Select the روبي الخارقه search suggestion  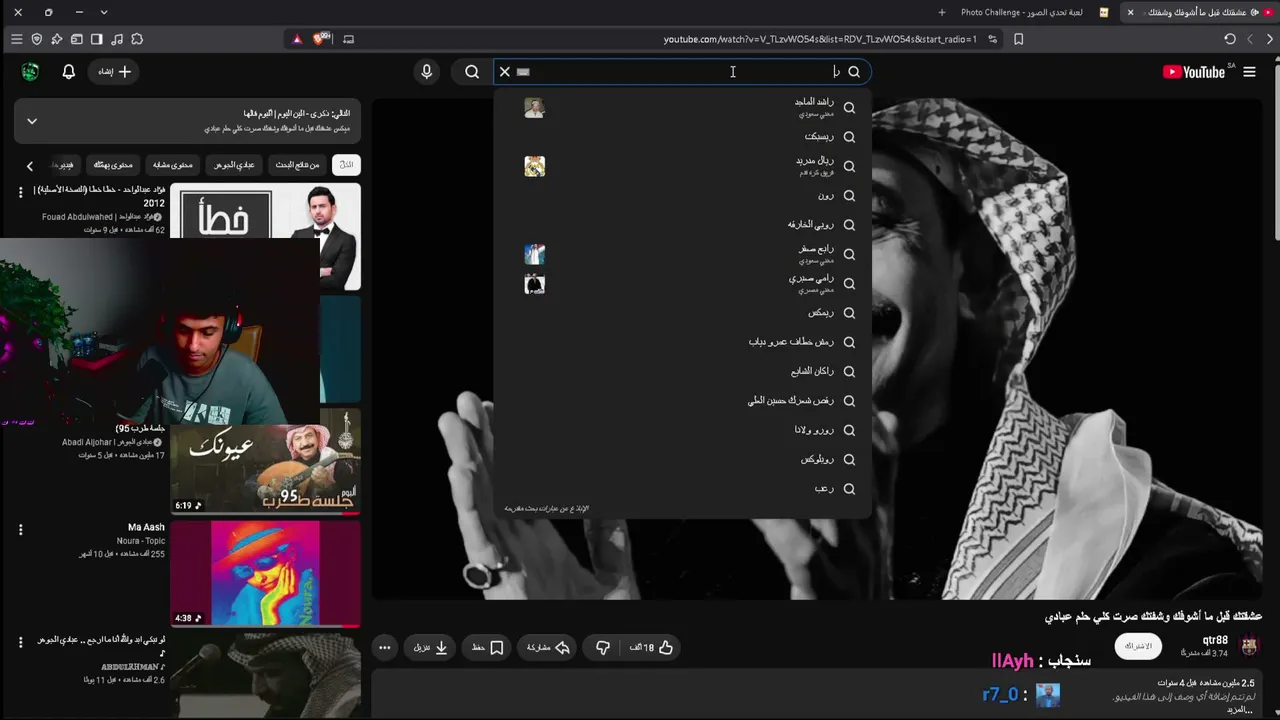tap(683, 225)
